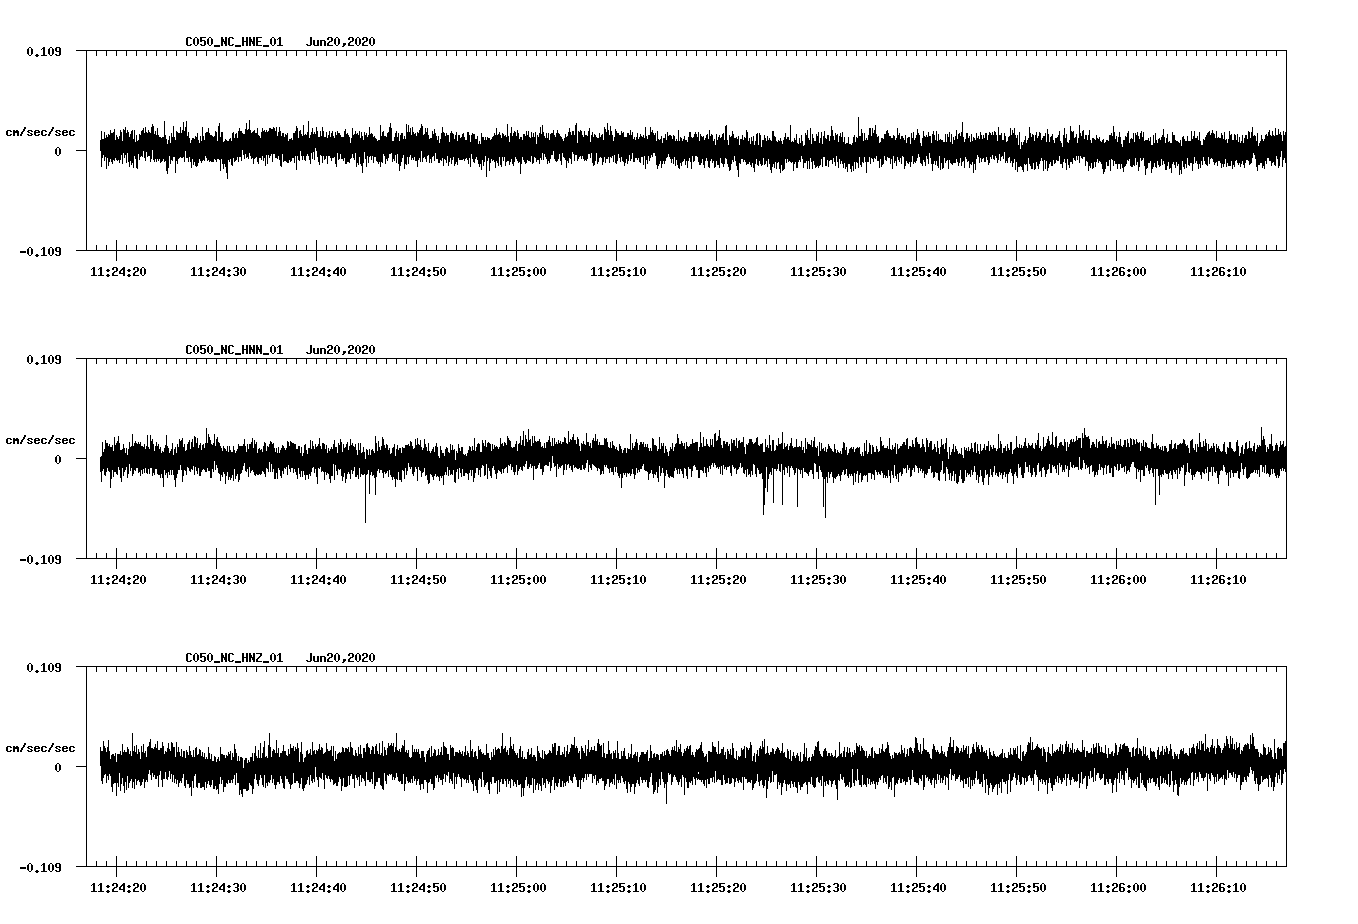Click 11:25:40 time label under HNE plot
The width and height of the screenshot is (1358, 924).
click(918, 272)
